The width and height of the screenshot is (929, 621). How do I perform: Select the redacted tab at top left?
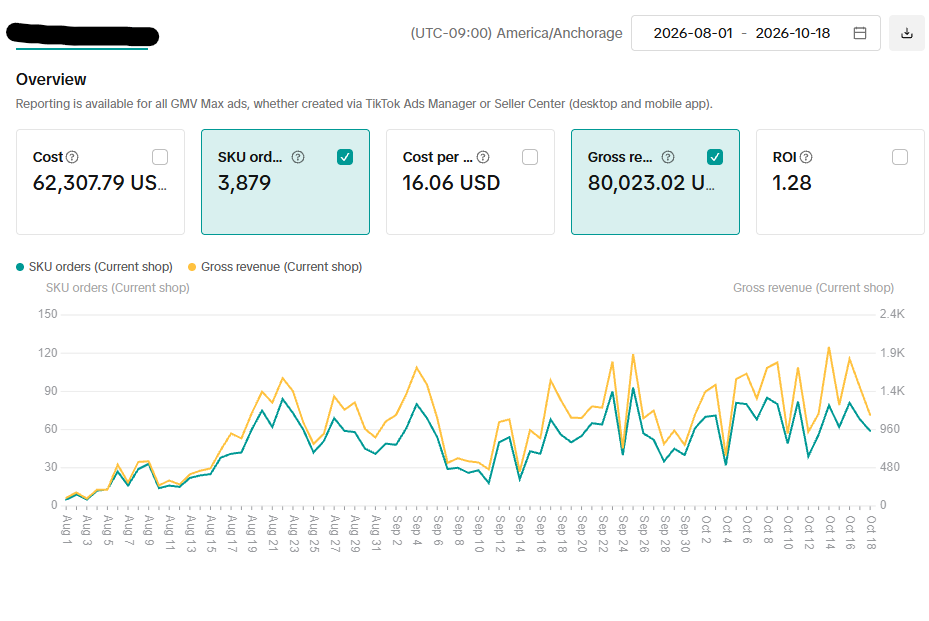(82, 36)
